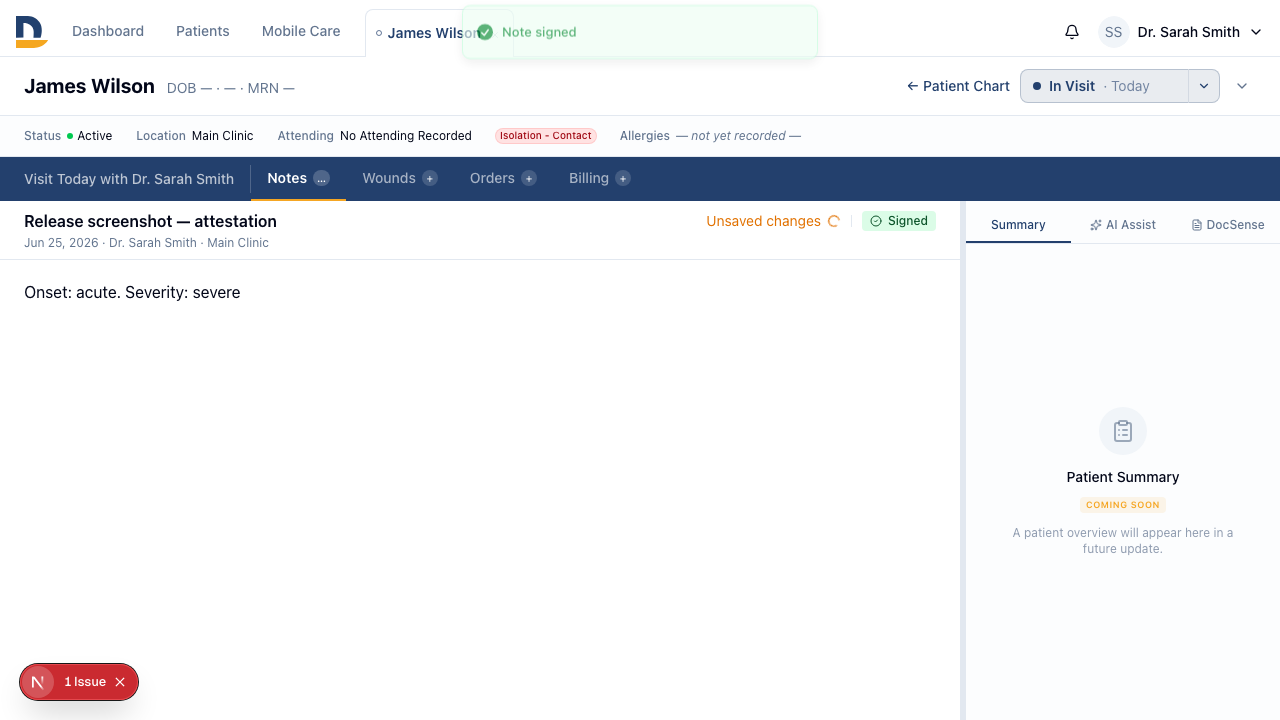Click the 'Unsaved changes' text

point(763,221)
